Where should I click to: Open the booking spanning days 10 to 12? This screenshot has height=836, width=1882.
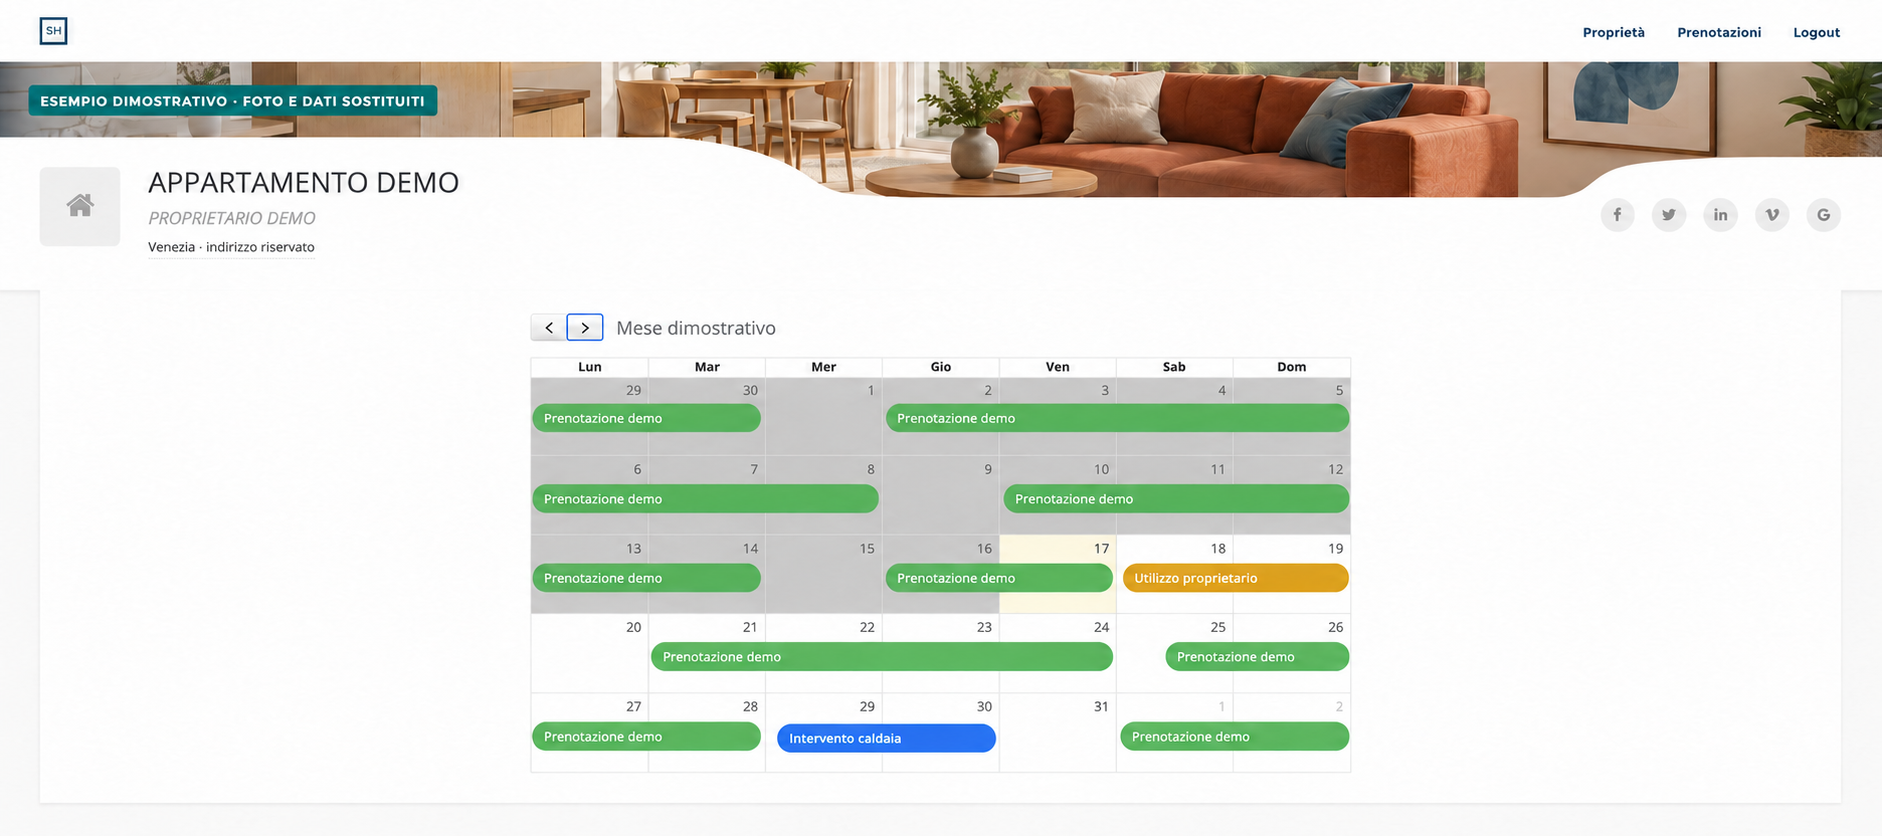1176,499
